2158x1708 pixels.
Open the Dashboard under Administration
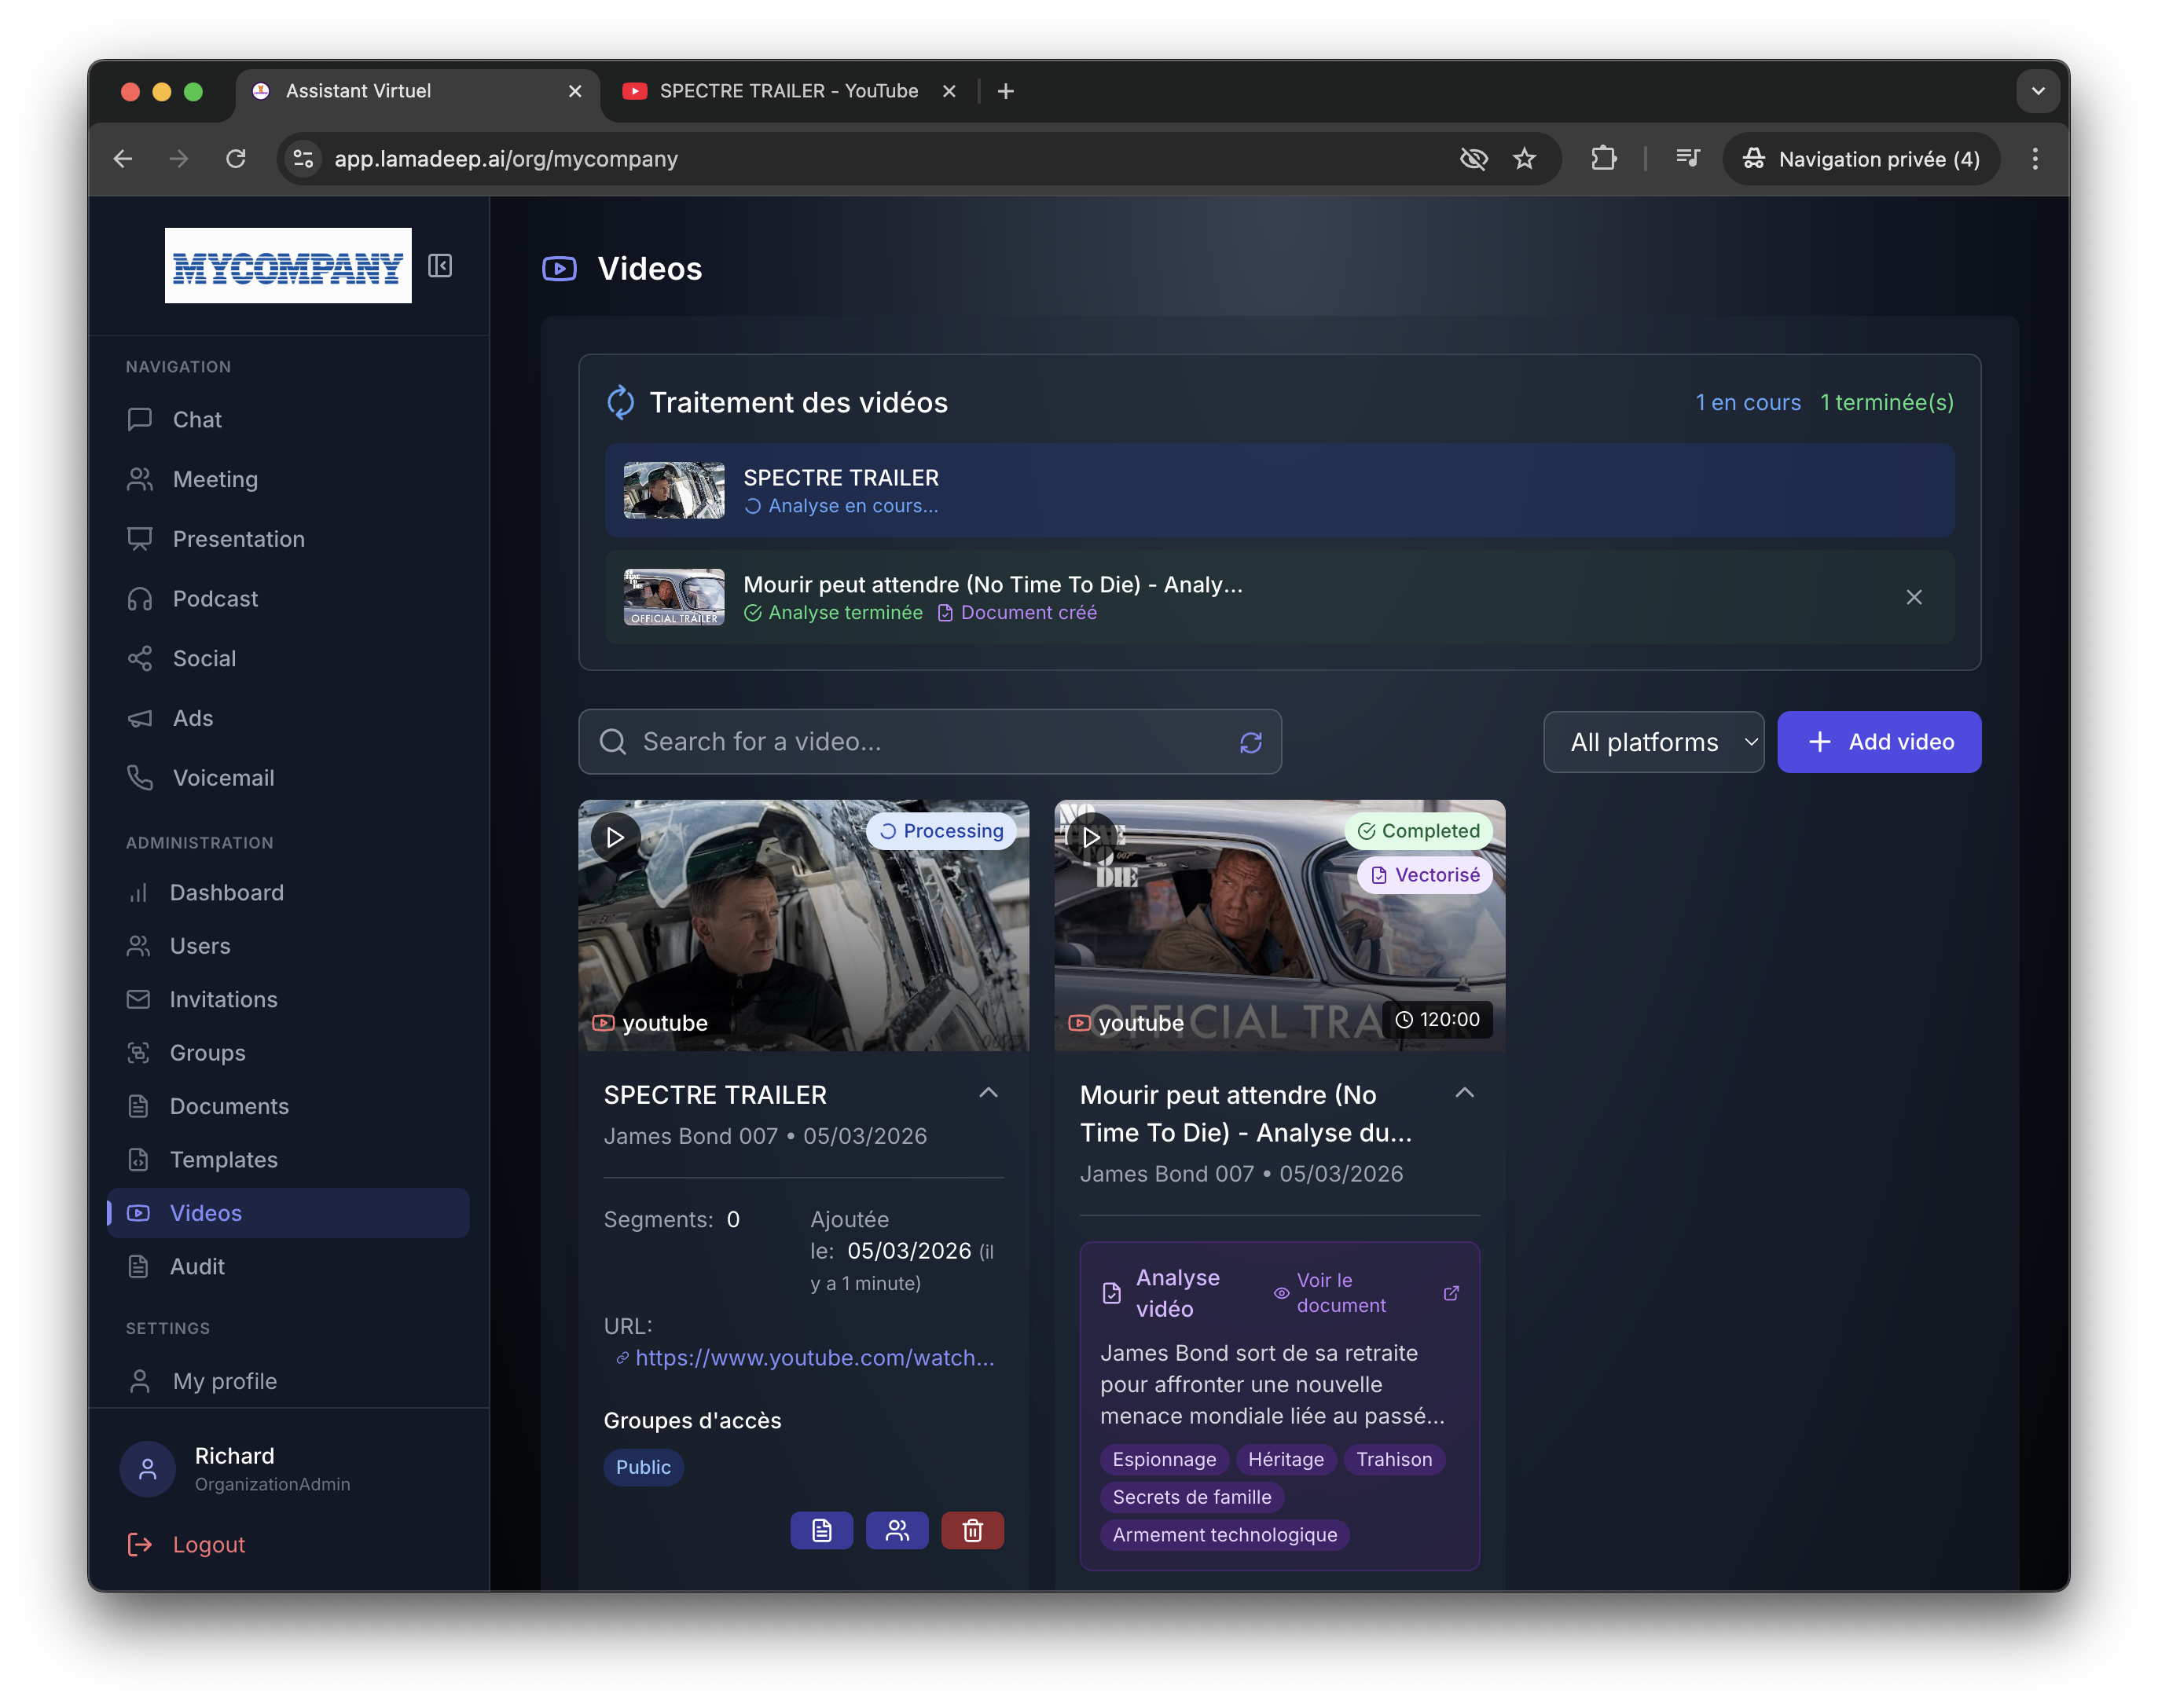pyautogui.click(x=226, y=892)
